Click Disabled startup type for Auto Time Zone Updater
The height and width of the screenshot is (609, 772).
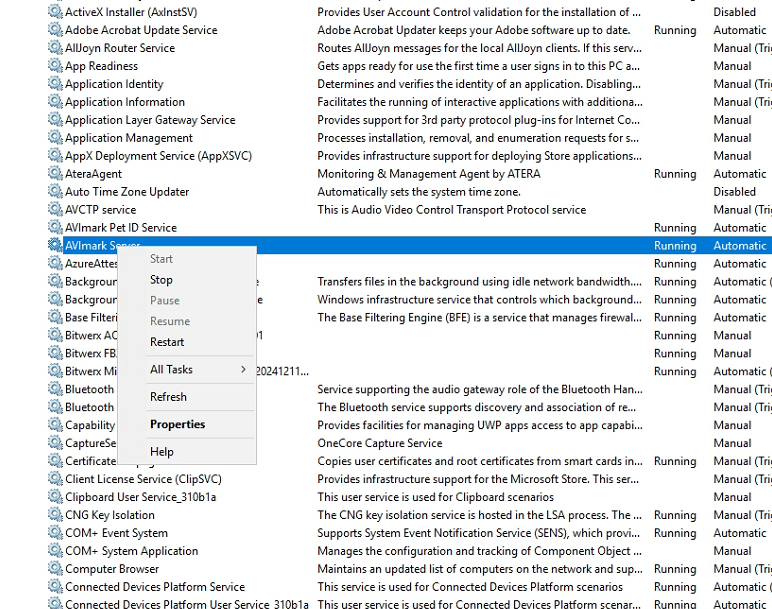735,192
